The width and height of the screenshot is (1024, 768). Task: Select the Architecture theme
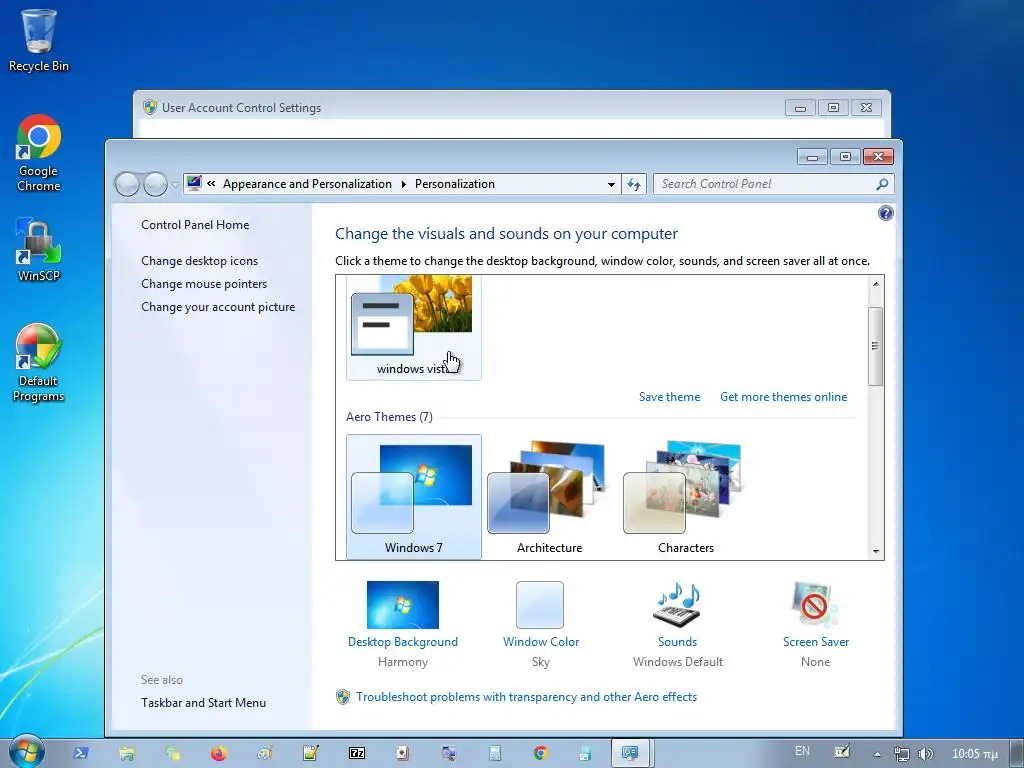point(550,497)
